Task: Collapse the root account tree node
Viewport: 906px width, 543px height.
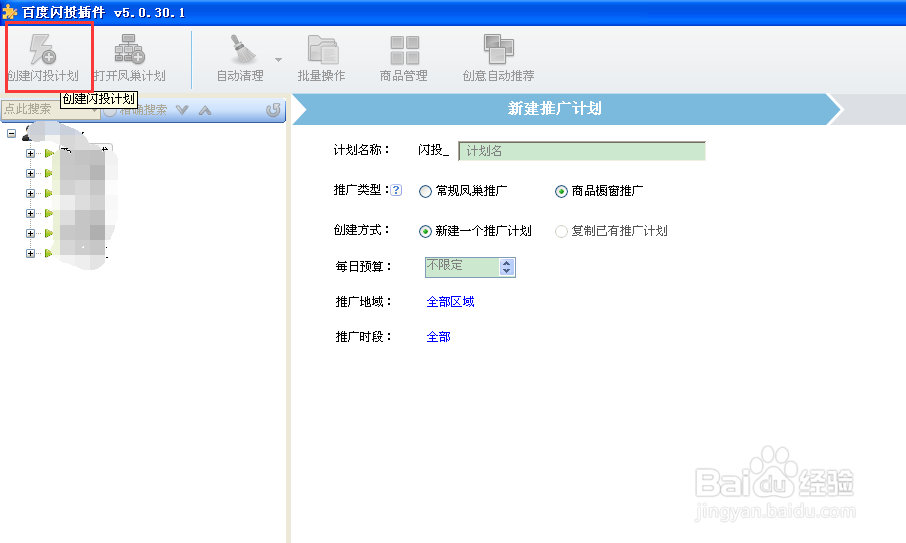Action: (11, 133)
